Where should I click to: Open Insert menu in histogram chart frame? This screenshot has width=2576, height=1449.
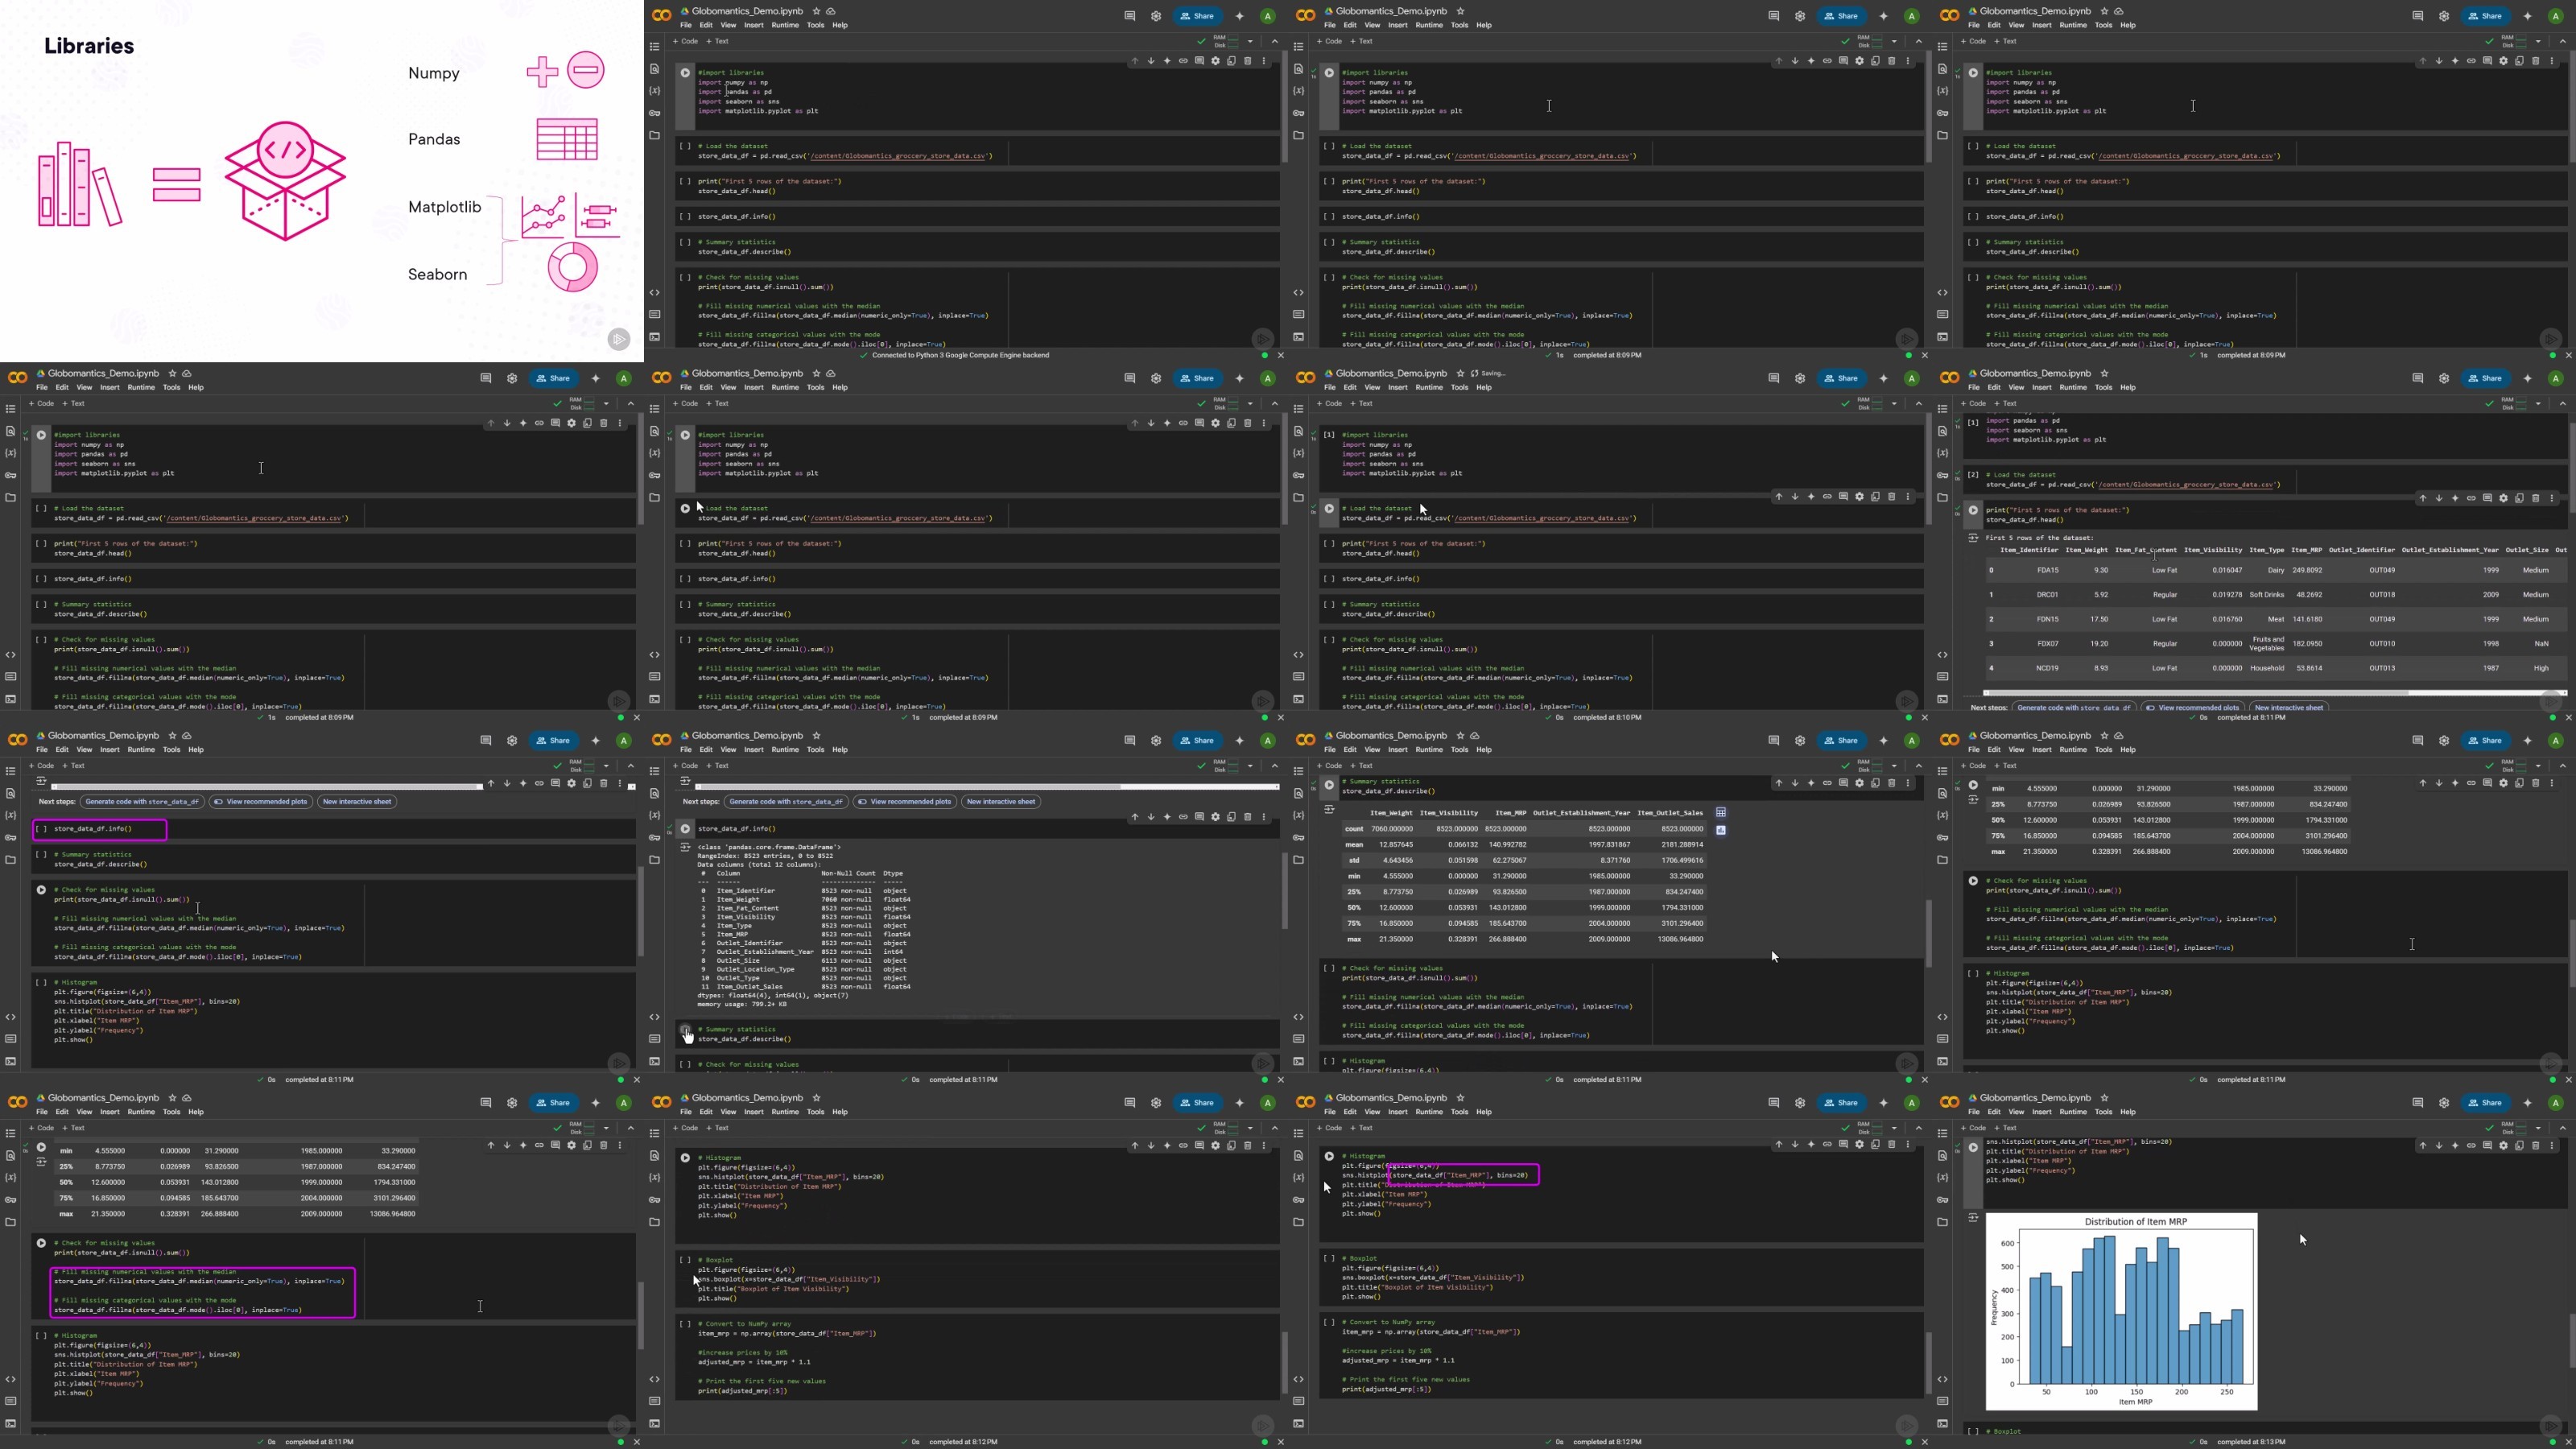(2041, 1112)
